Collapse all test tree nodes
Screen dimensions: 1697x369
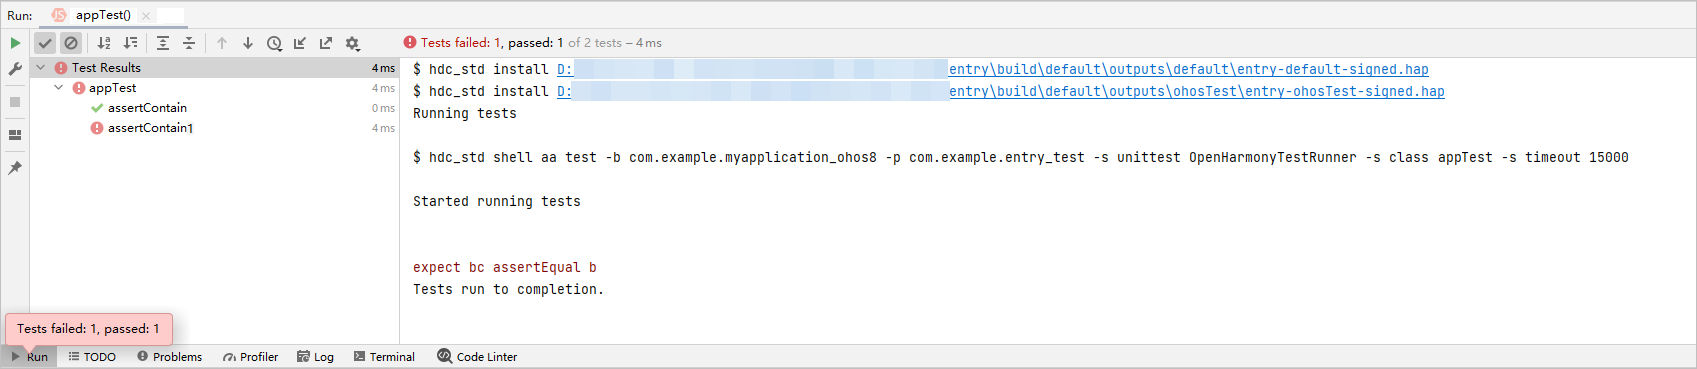point(189,43)
